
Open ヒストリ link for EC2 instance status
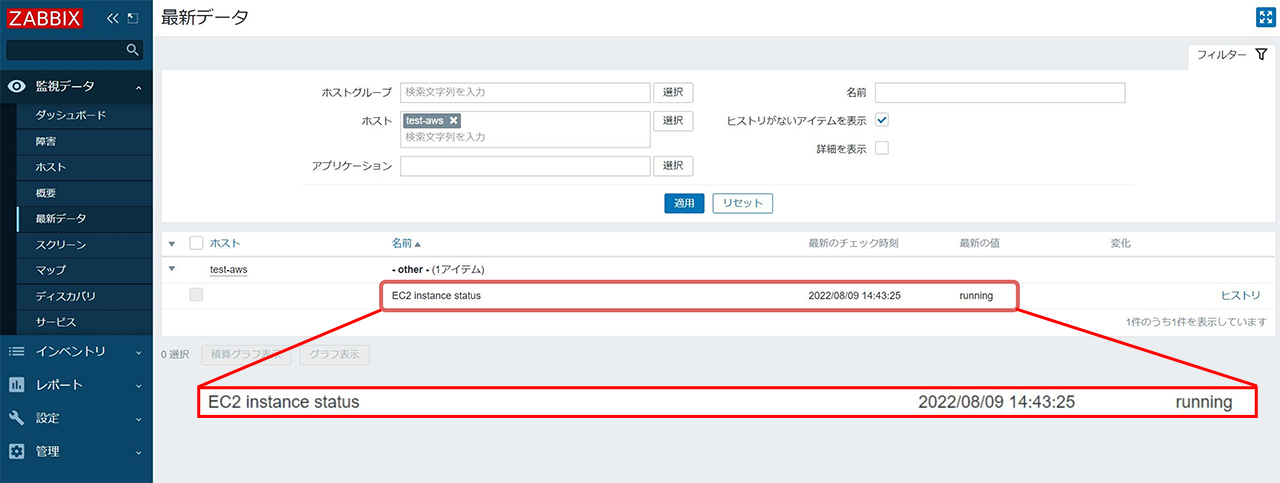coord(1241,295)
